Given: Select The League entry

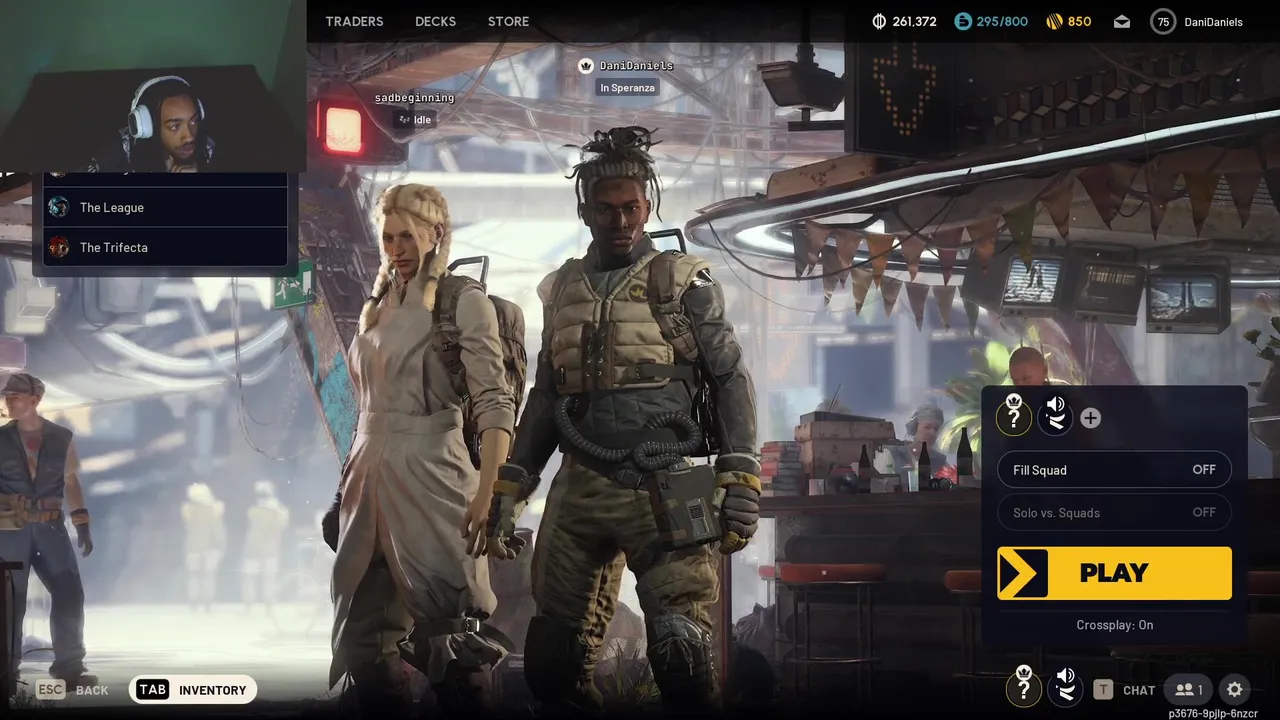Looking at the screenshot, I should coord(165,207).
